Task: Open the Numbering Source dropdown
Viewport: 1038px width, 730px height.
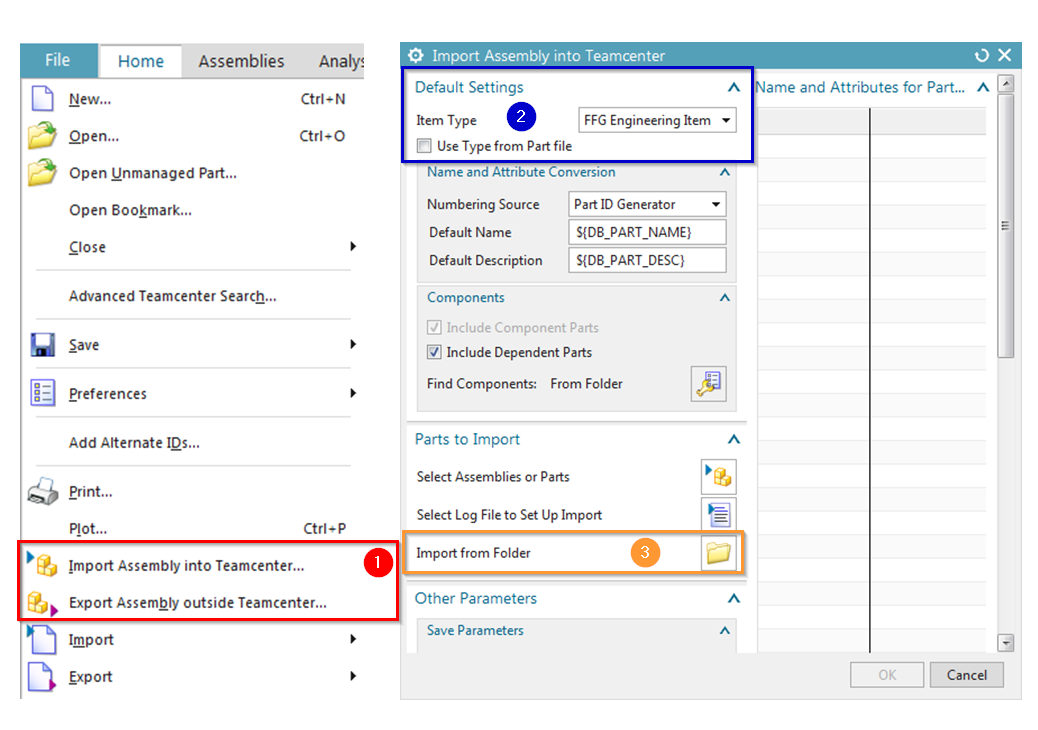Action: click(x=646, y=204)
